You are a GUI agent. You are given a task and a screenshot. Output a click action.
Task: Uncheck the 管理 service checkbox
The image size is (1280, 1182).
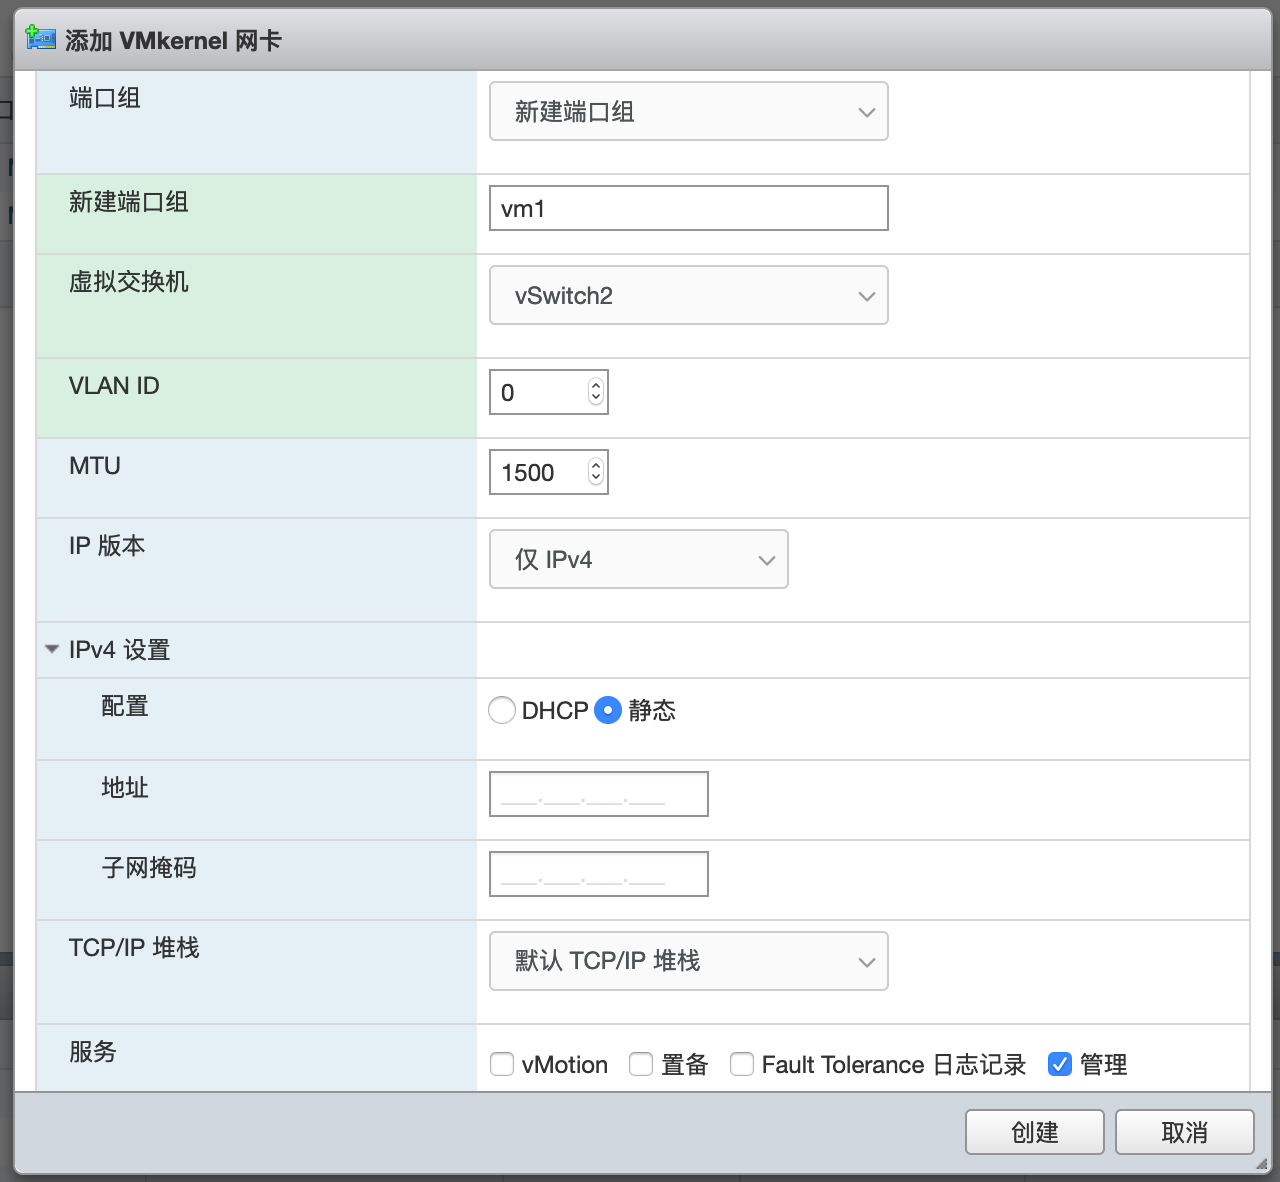point(1060,1064)
